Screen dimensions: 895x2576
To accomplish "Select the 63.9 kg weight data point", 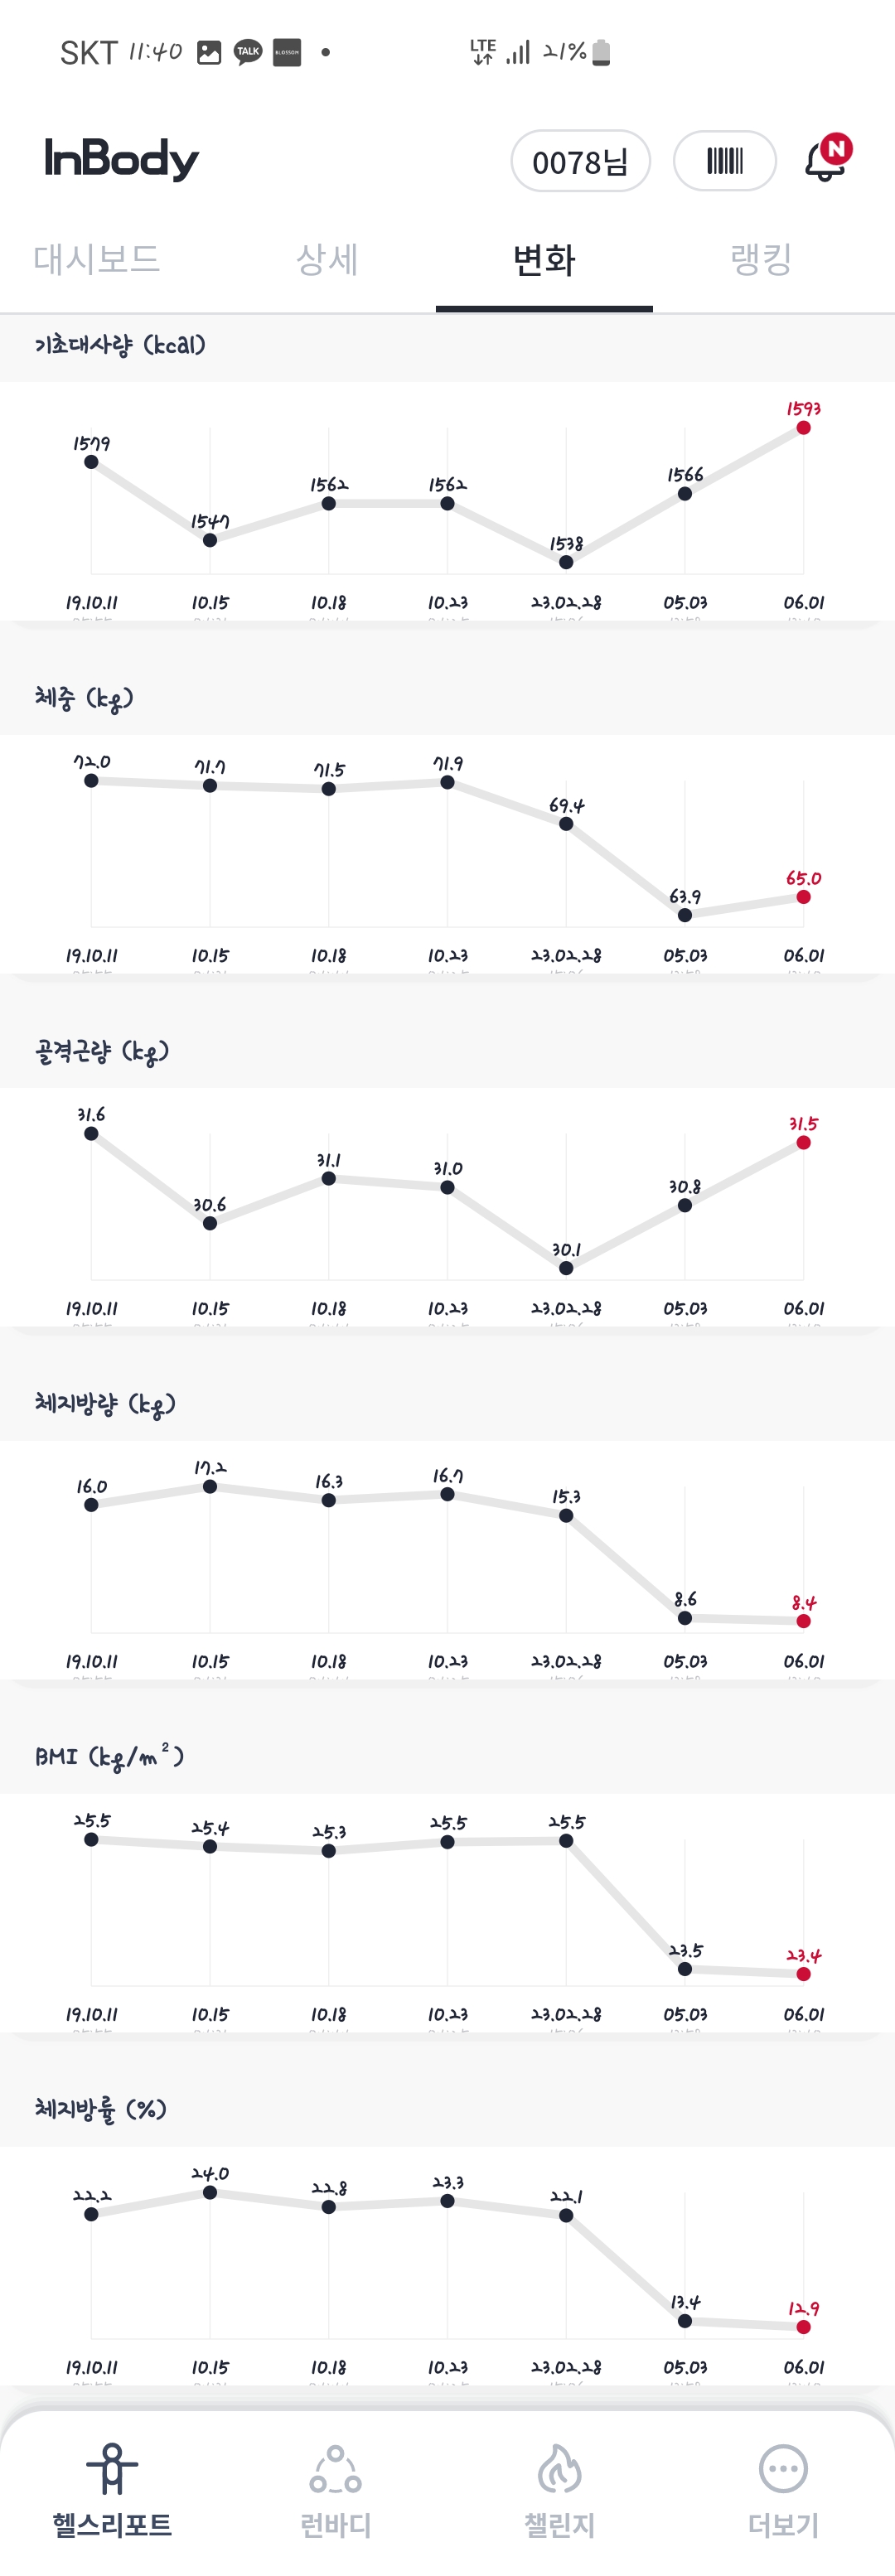I will pos(685,915).
